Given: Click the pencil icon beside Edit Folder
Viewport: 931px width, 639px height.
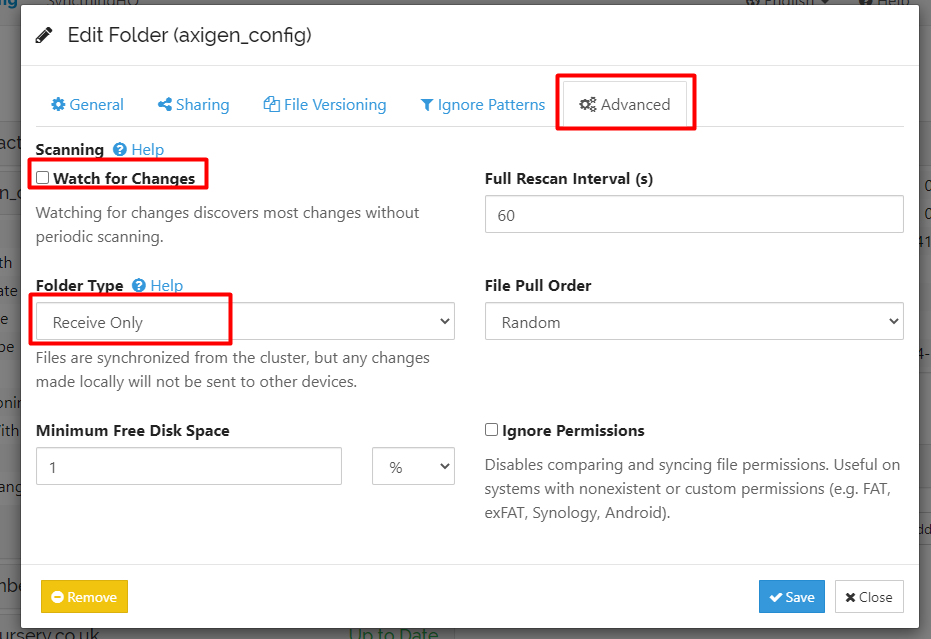Looking at the screenshot, I should pyautogui.click(x=44, y=36).
